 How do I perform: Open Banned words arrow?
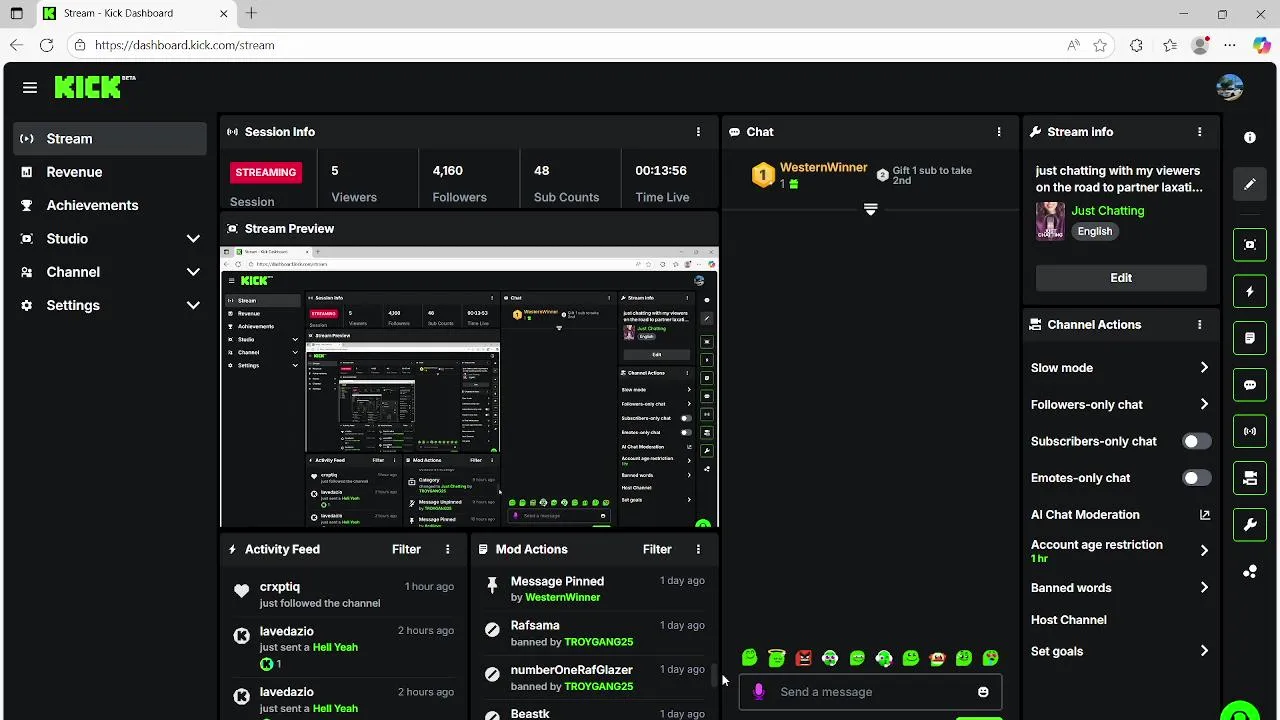coord(1204,588)
